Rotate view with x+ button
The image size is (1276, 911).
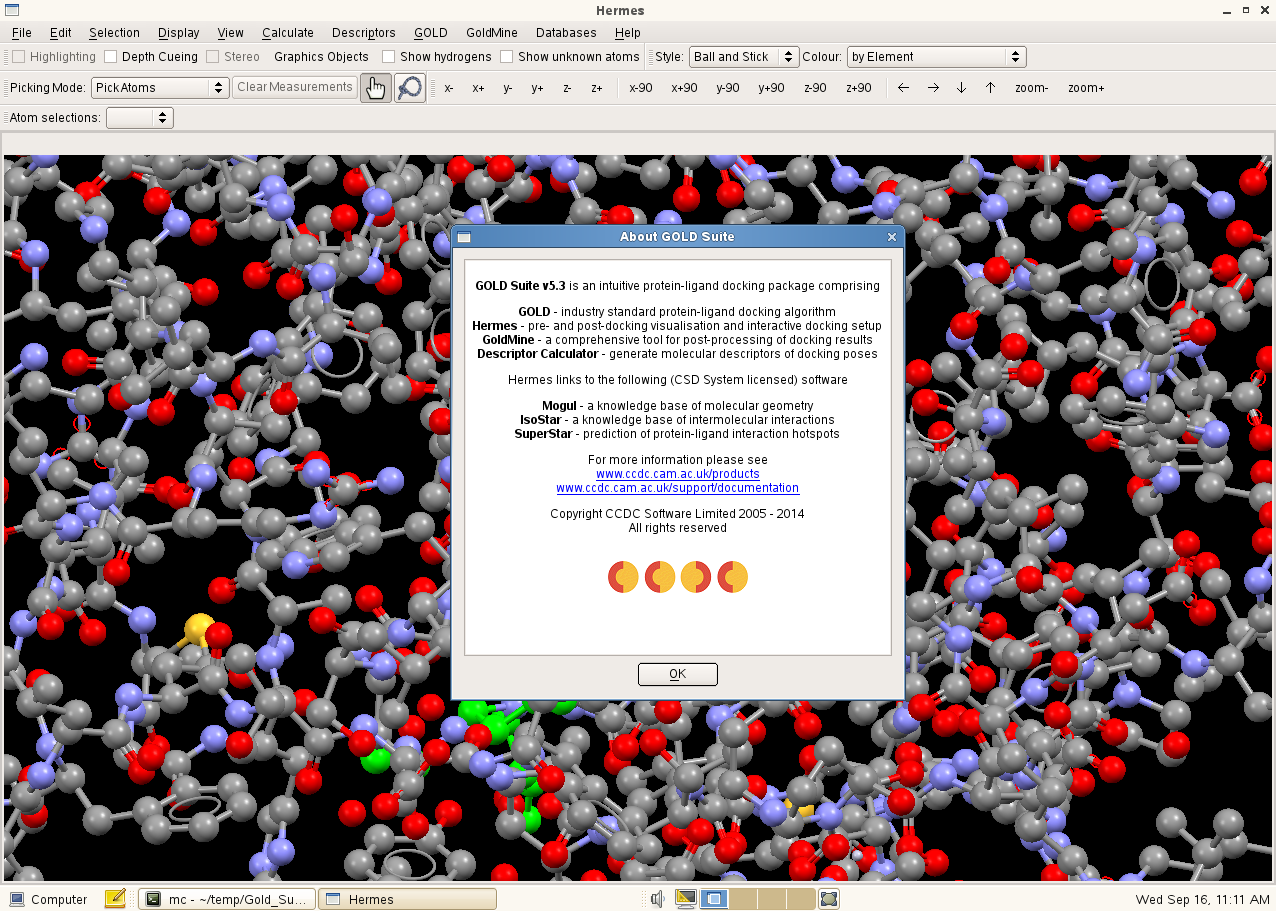(478, 88)
